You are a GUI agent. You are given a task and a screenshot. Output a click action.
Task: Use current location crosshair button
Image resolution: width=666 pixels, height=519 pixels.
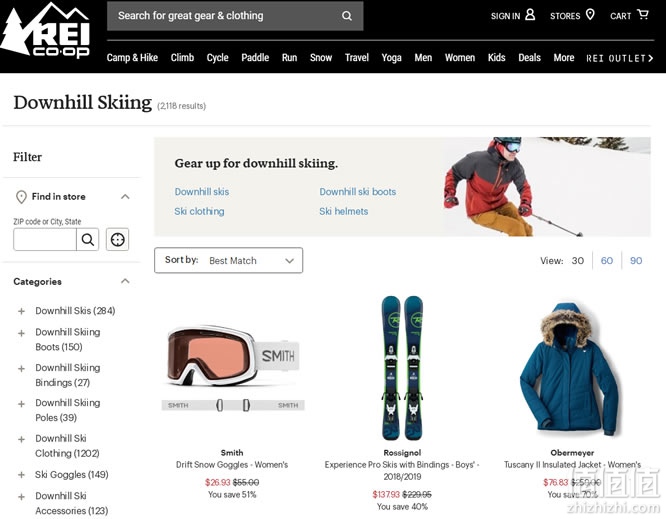pyautogui.click(x=117, y=240)
